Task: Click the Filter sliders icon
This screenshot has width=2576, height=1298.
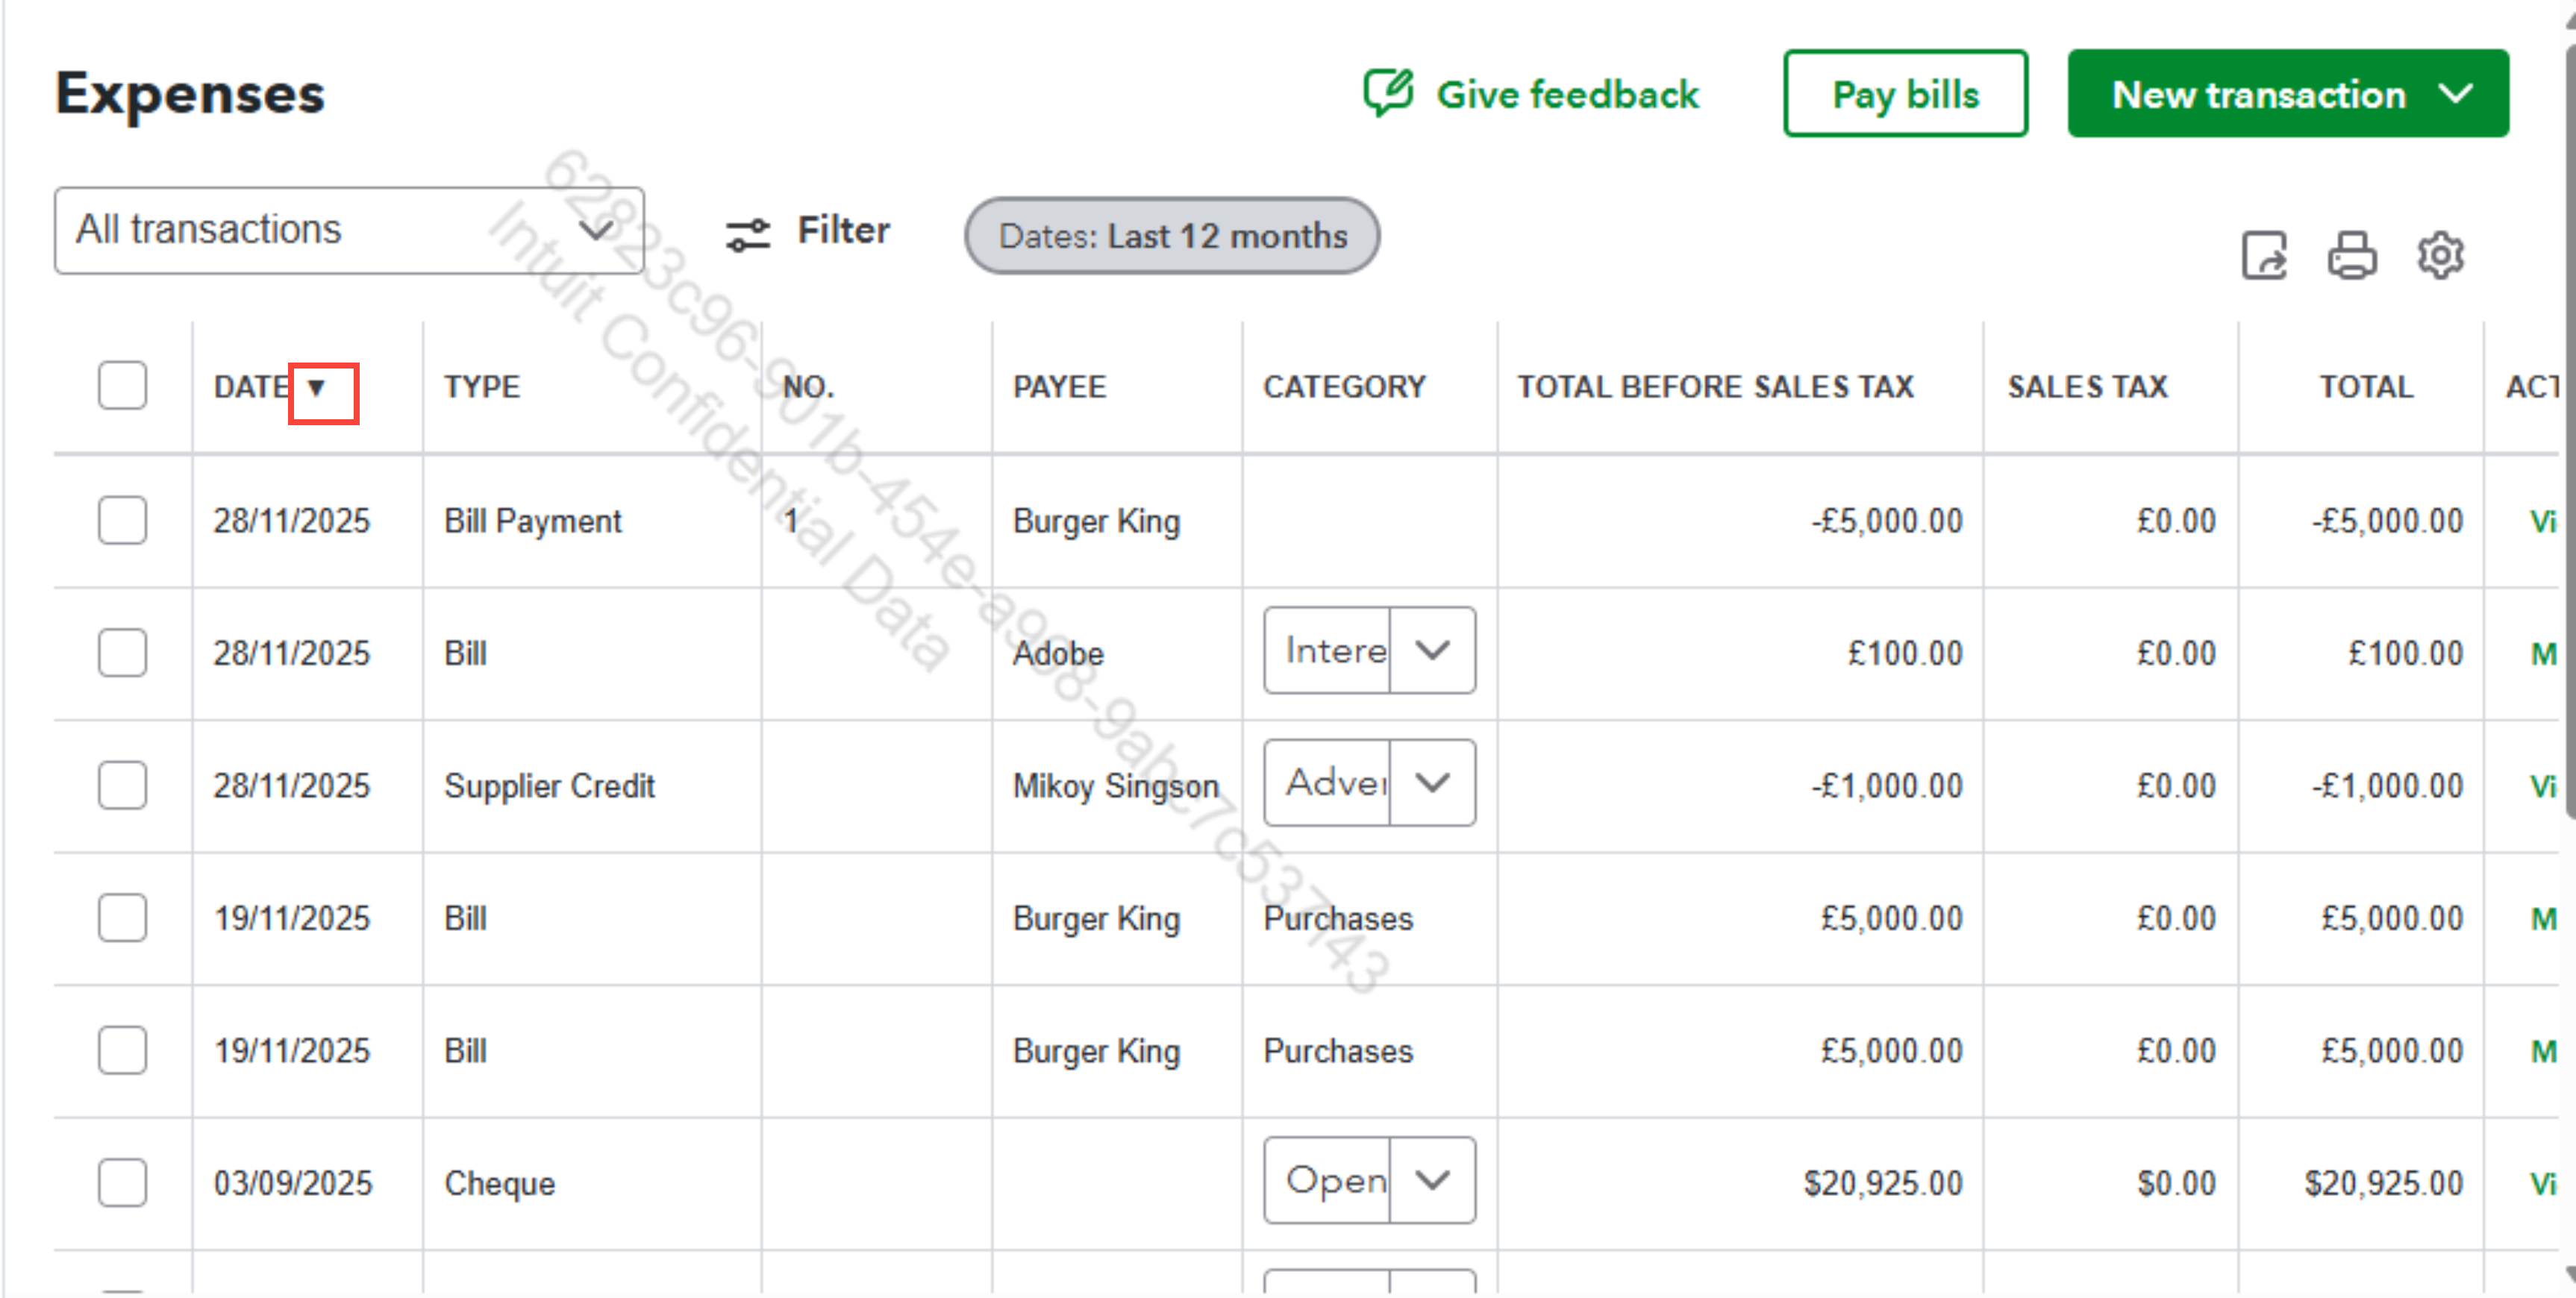Action: 748,235
